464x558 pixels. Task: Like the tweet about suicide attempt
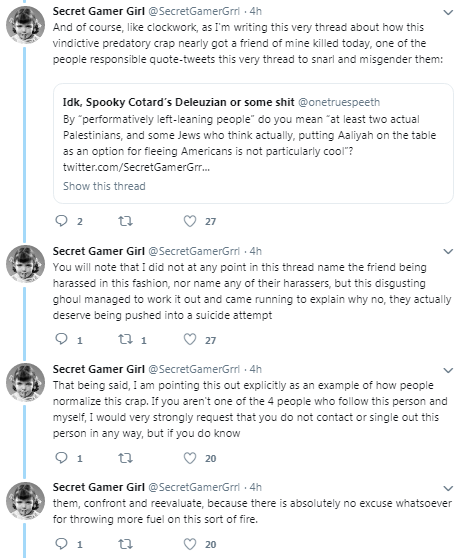(x=190, y=339)
